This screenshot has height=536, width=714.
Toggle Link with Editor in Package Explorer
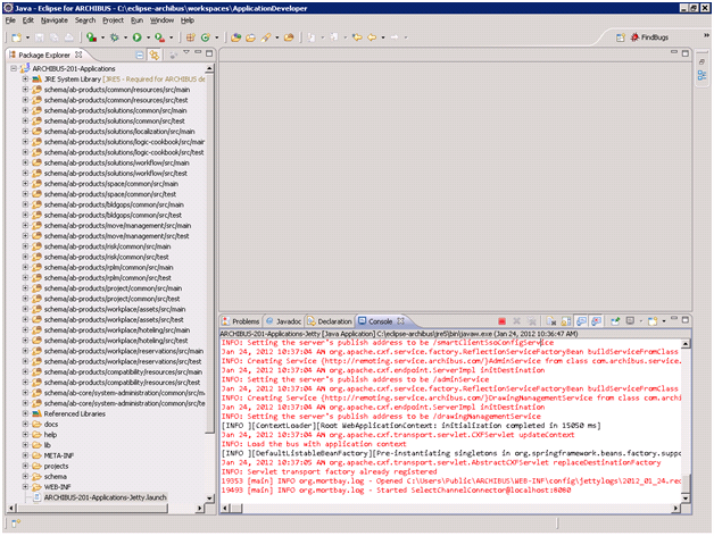(x=155, y=55)
